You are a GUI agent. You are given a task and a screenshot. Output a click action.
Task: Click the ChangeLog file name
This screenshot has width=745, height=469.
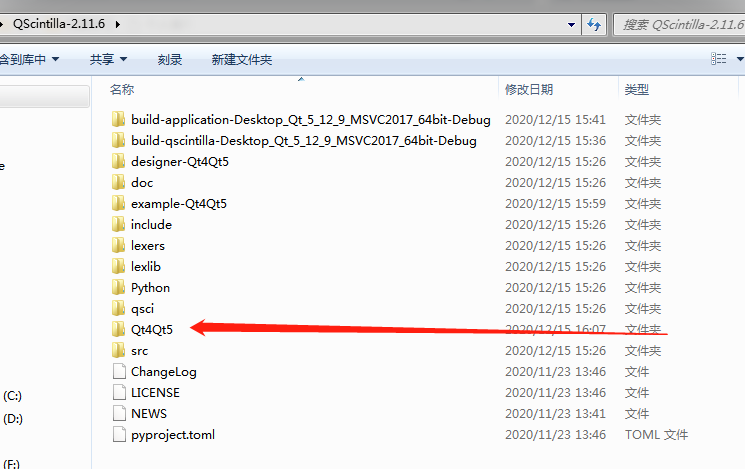(163, 372)
